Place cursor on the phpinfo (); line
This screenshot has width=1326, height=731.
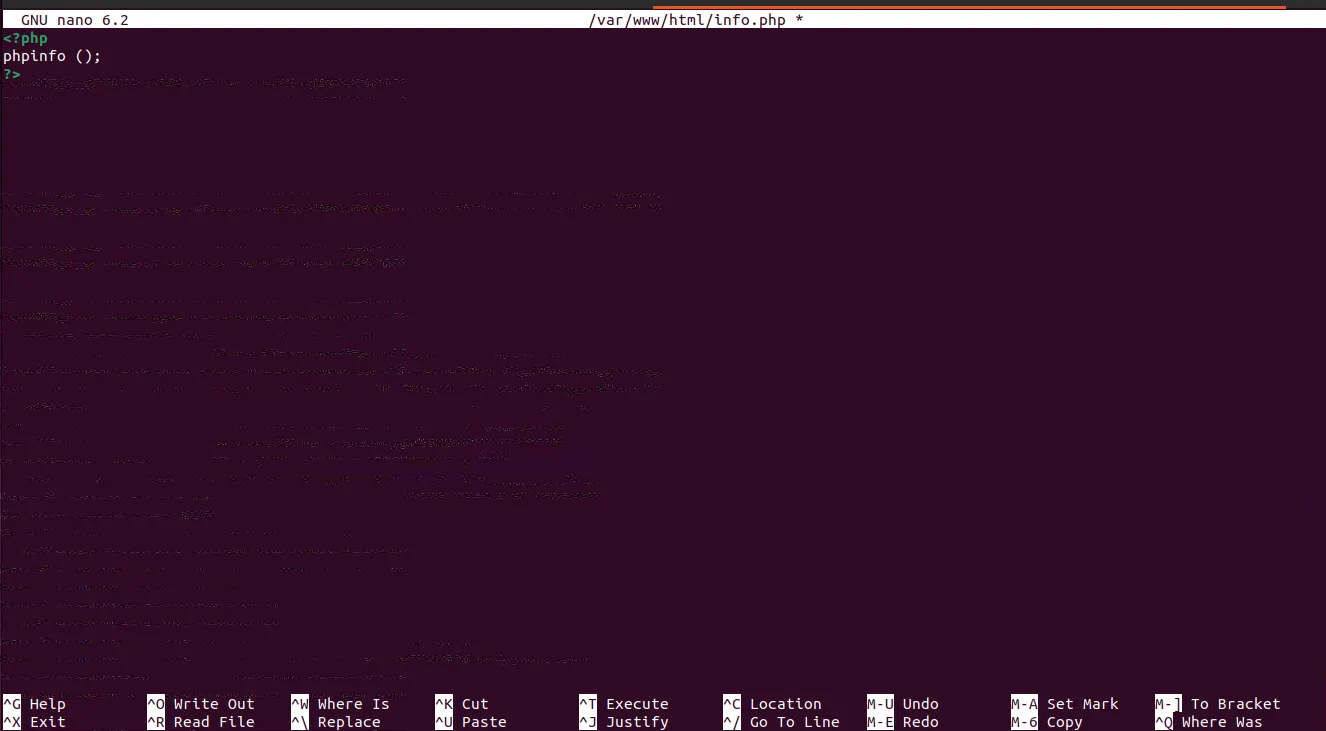coord(52,56)
